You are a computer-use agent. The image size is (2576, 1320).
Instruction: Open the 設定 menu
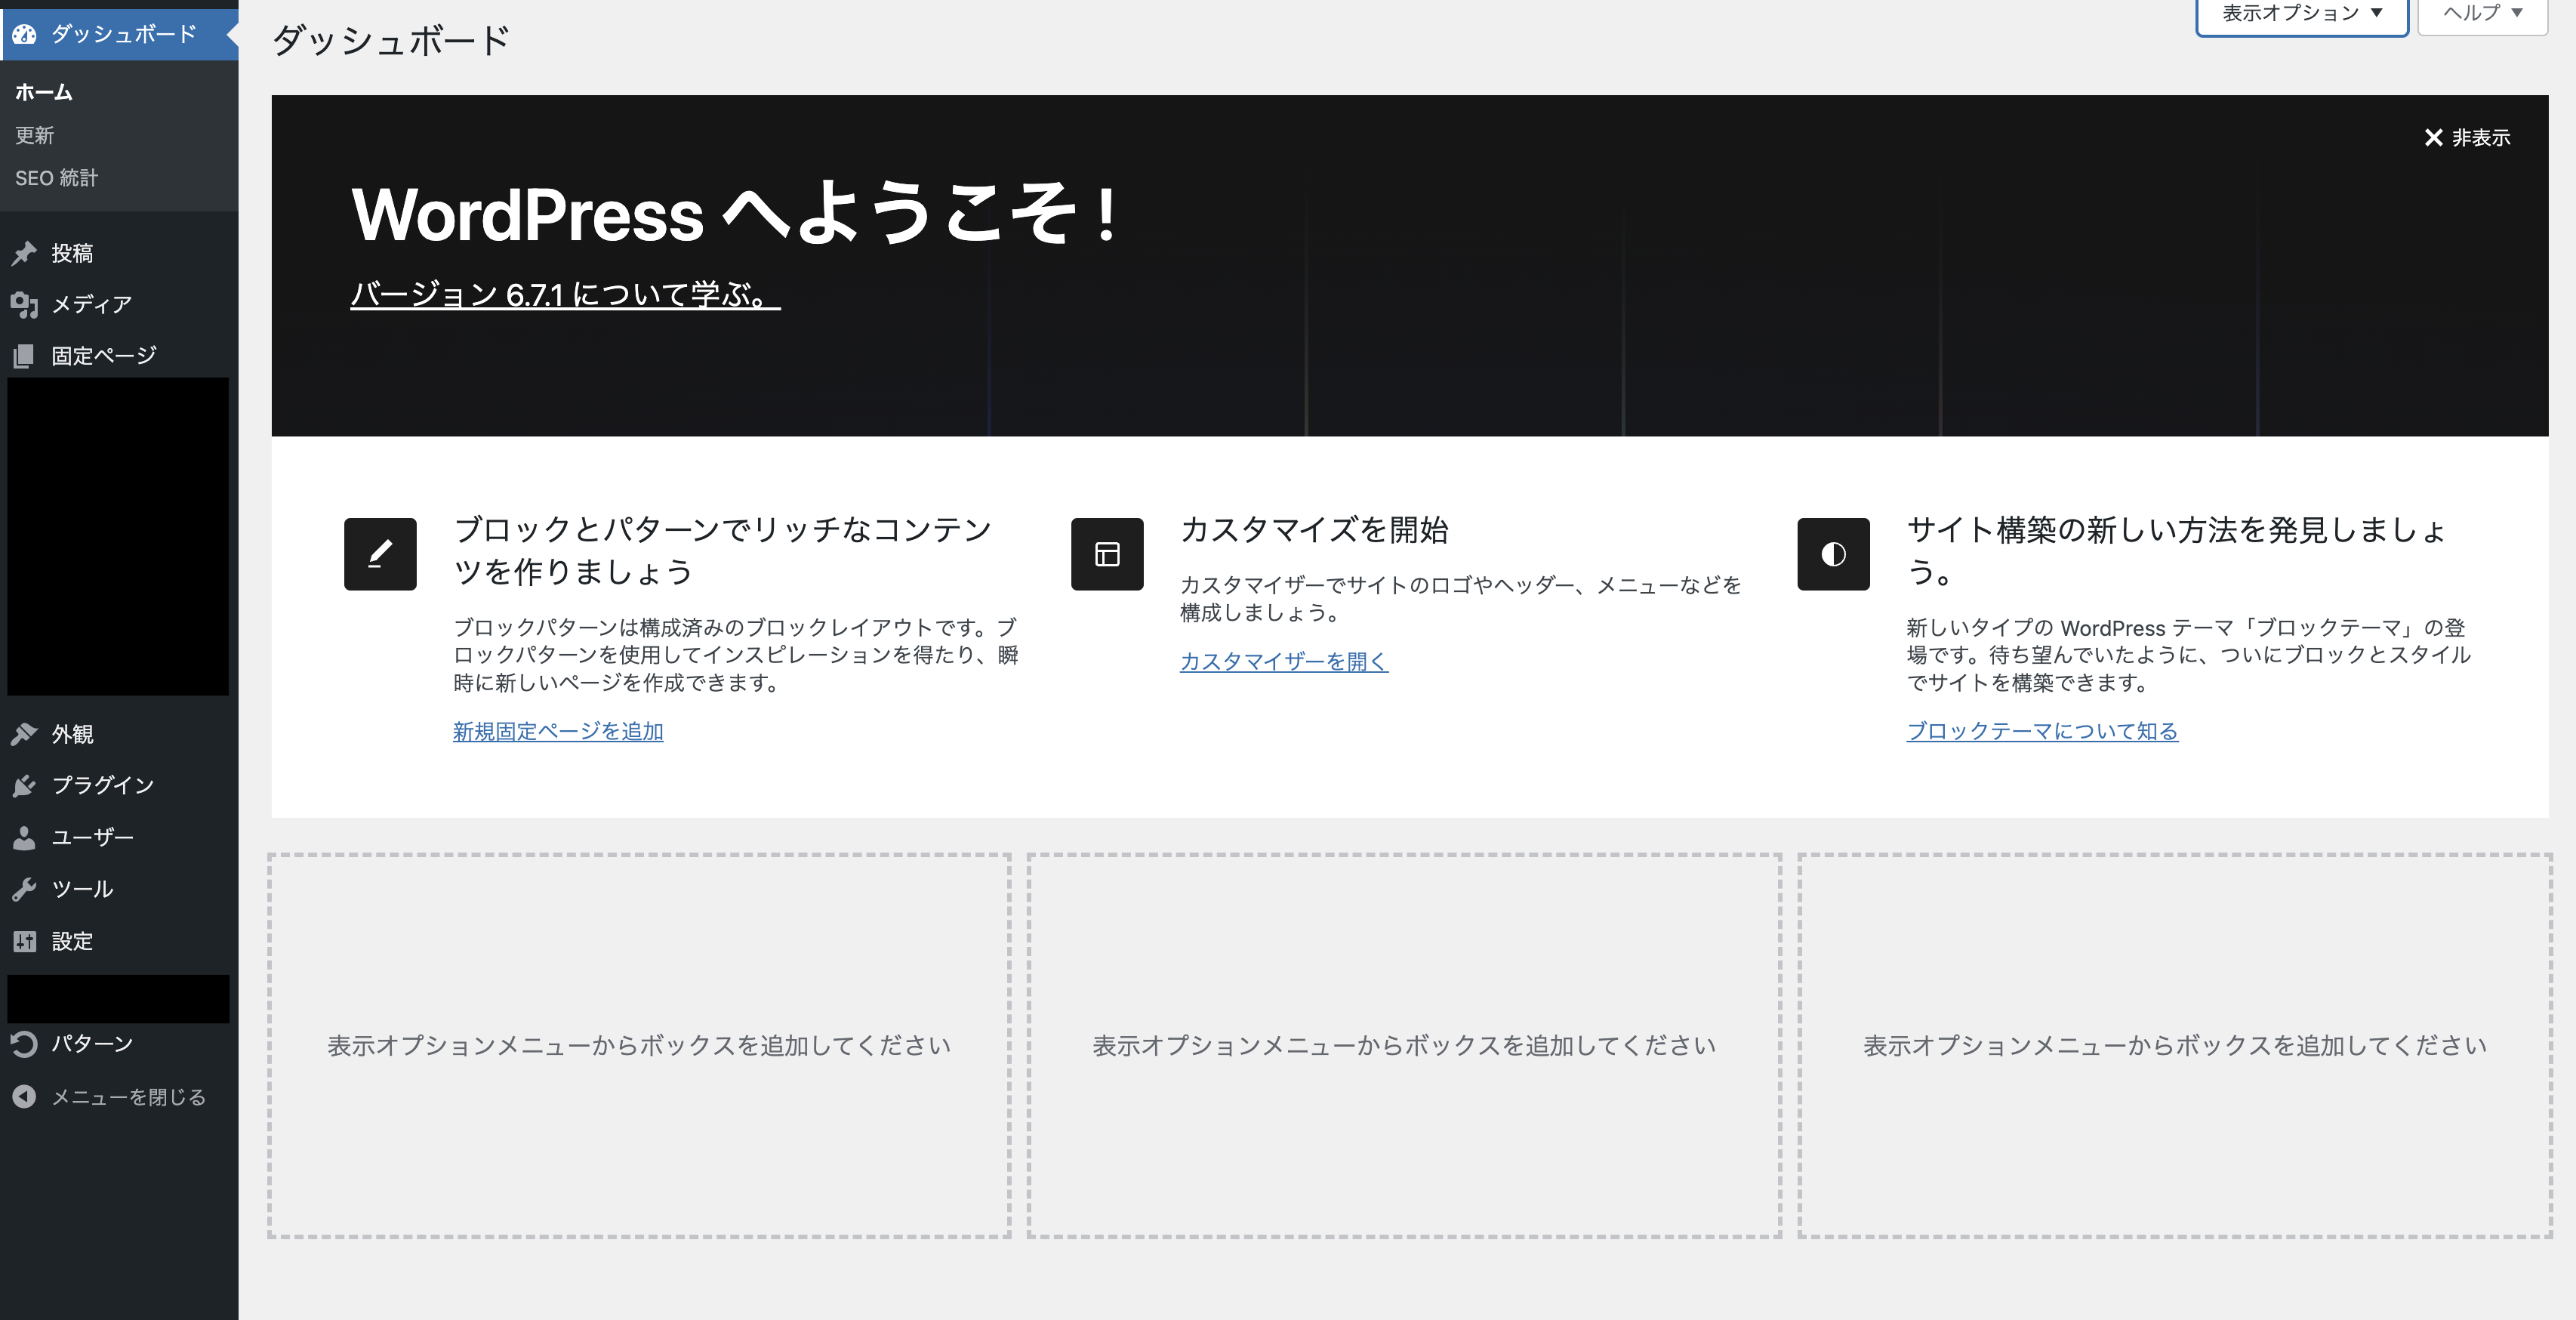tap(119, 941)
